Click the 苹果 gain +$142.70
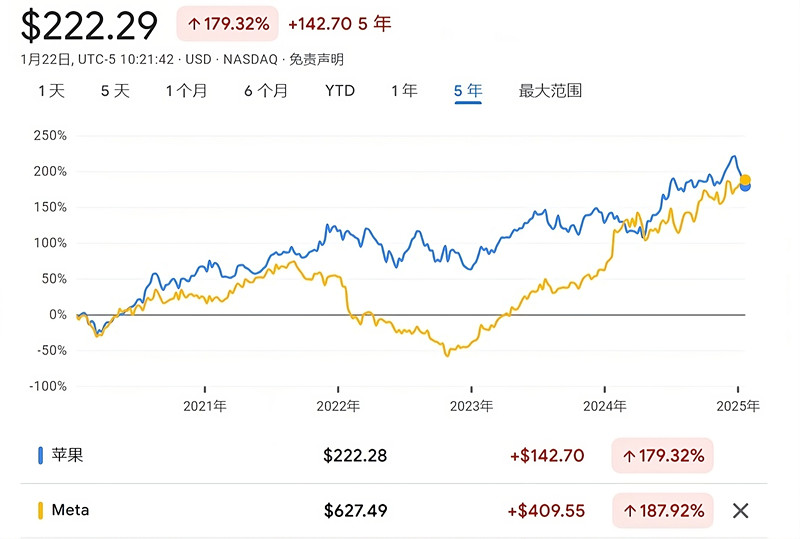 tap(547, 455)
